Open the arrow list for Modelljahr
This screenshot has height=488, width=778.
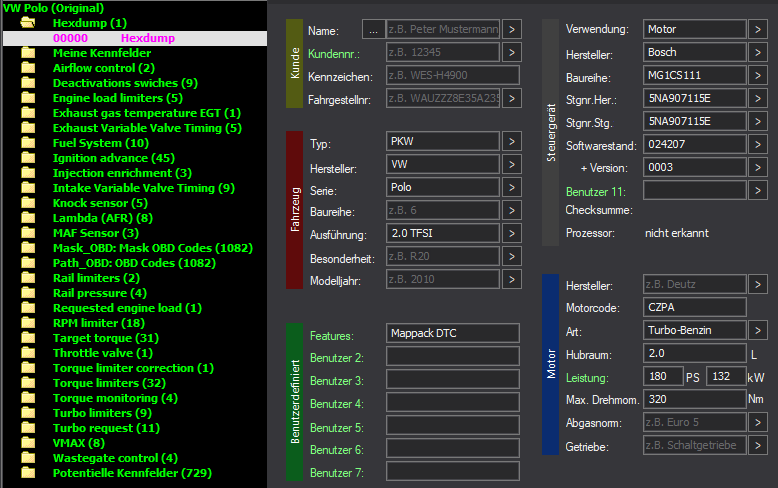pyautogui.click(x=512, y=280)
